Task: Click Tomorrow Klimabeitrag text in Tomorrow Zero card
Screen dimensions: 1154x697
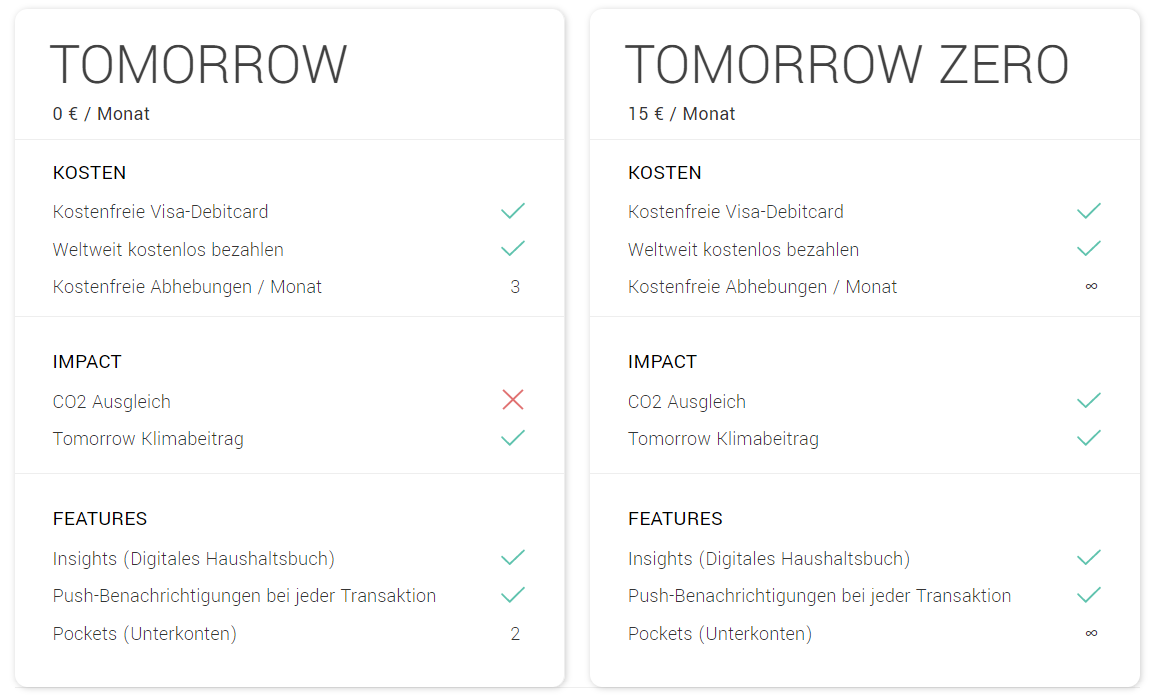Action: coord(723,439)
